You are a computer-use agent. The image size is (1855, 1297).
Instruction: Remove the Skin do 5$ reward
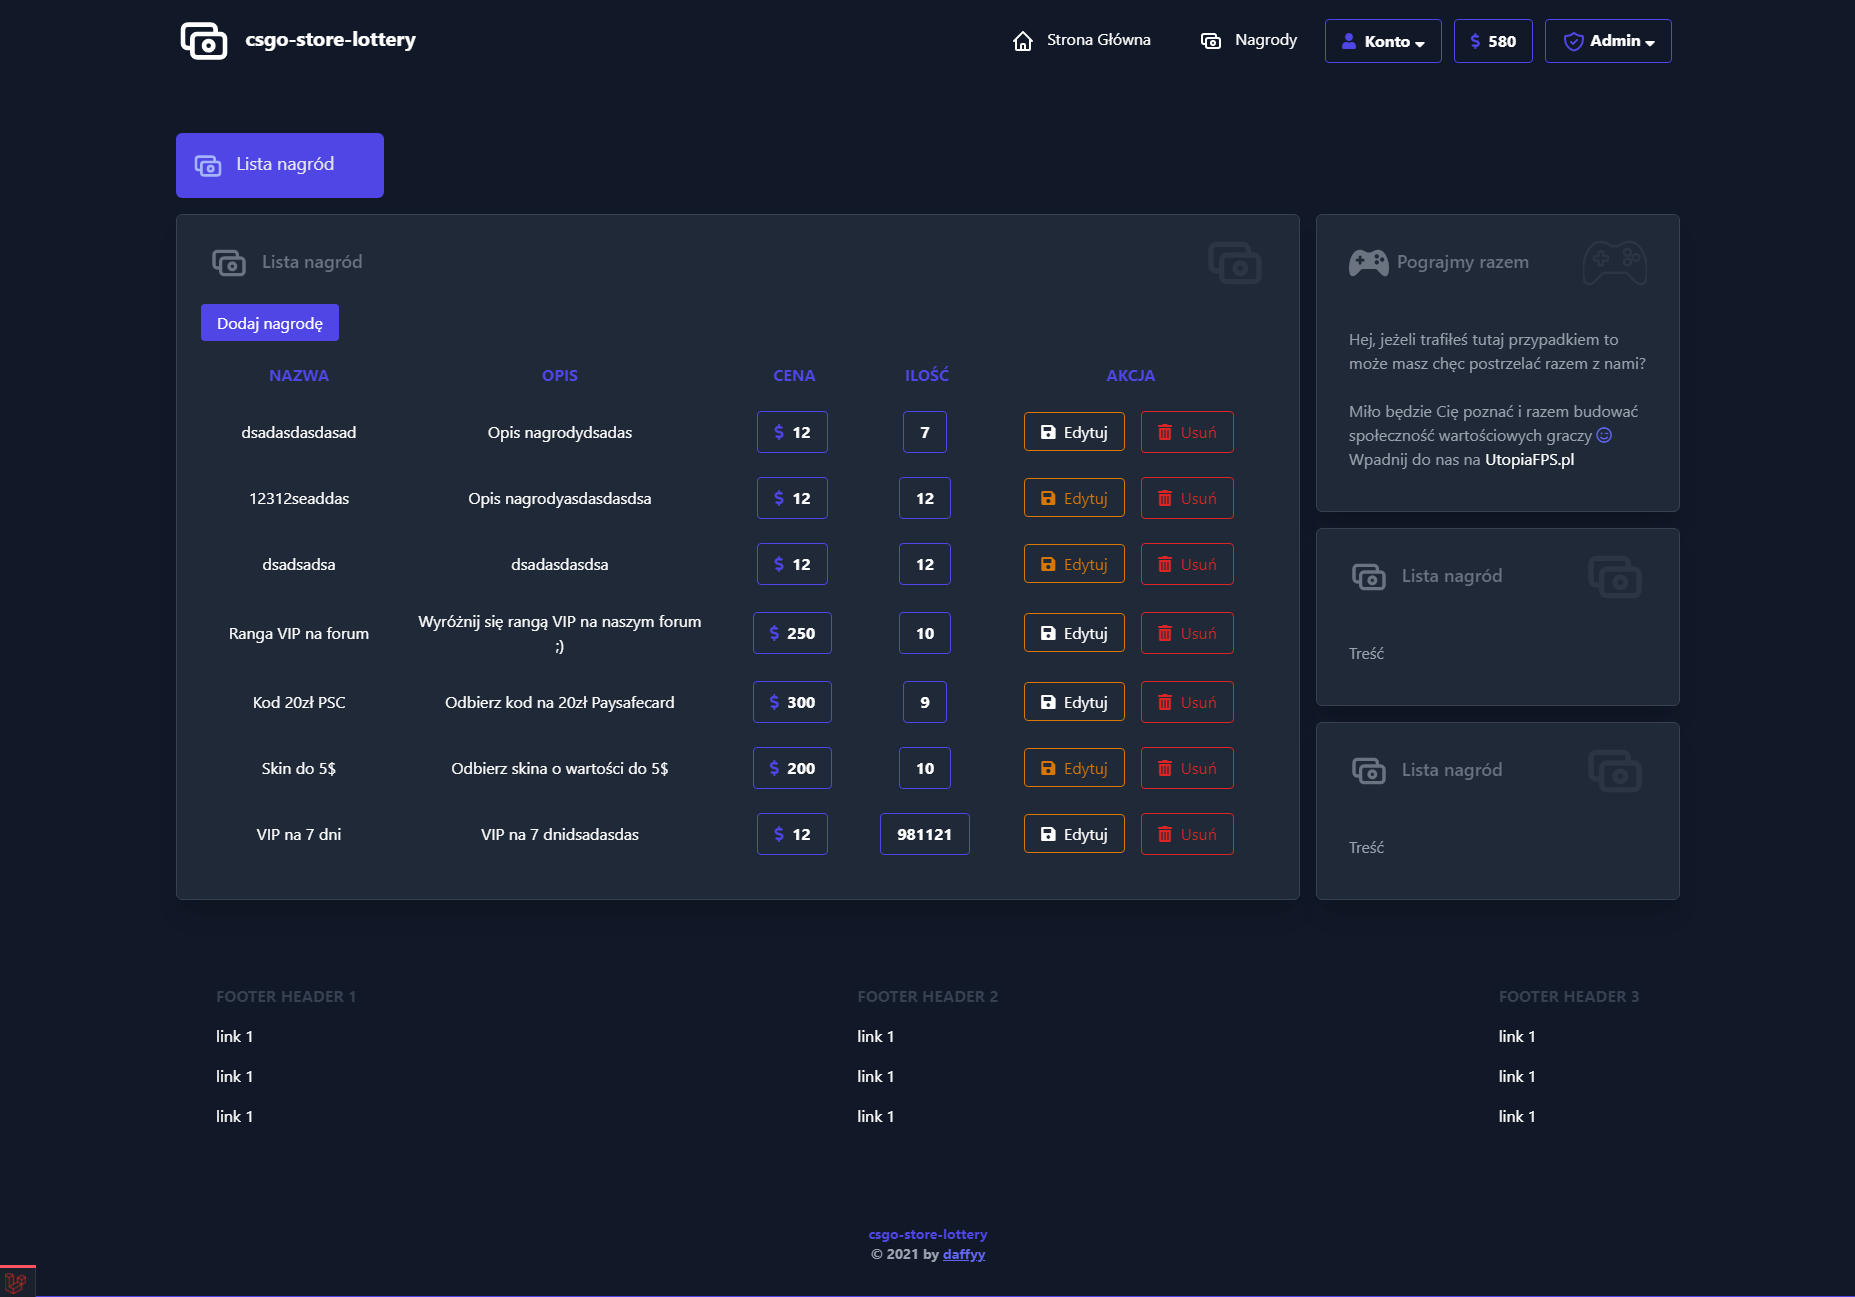tap(1187, 768)
